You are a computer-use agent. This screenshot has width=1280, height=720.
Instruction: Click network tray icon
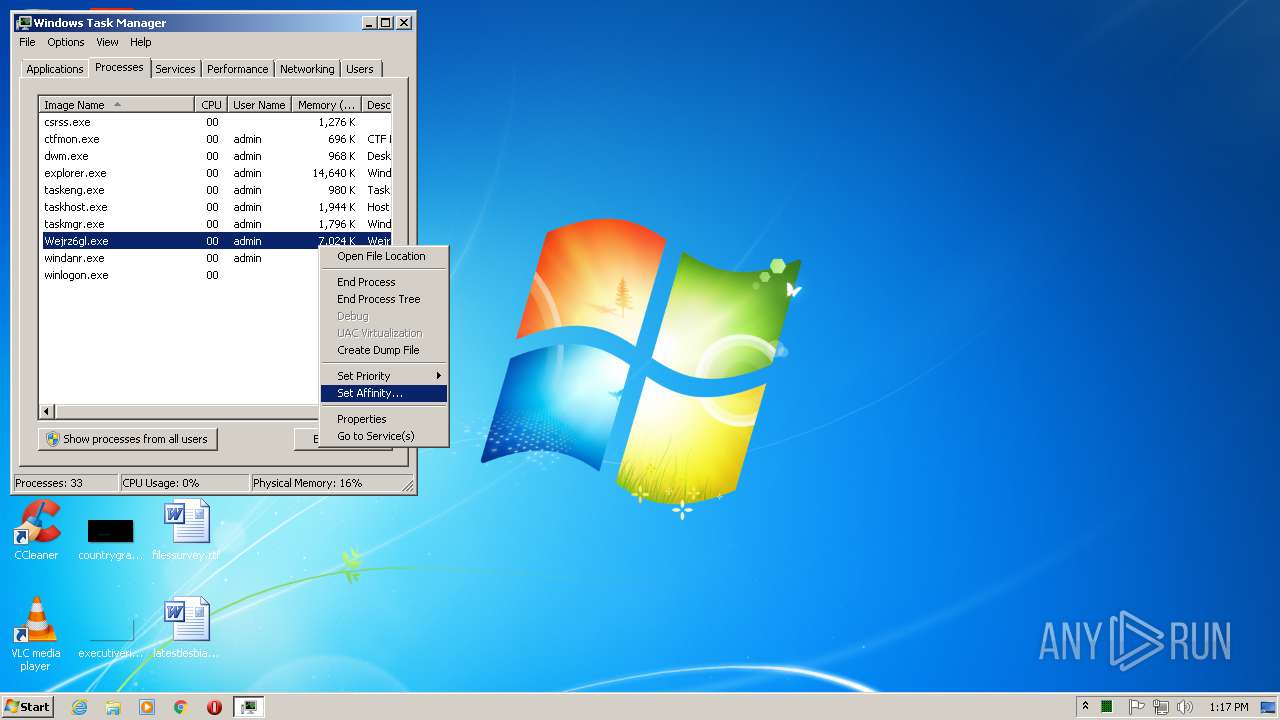pos(1161,707)
